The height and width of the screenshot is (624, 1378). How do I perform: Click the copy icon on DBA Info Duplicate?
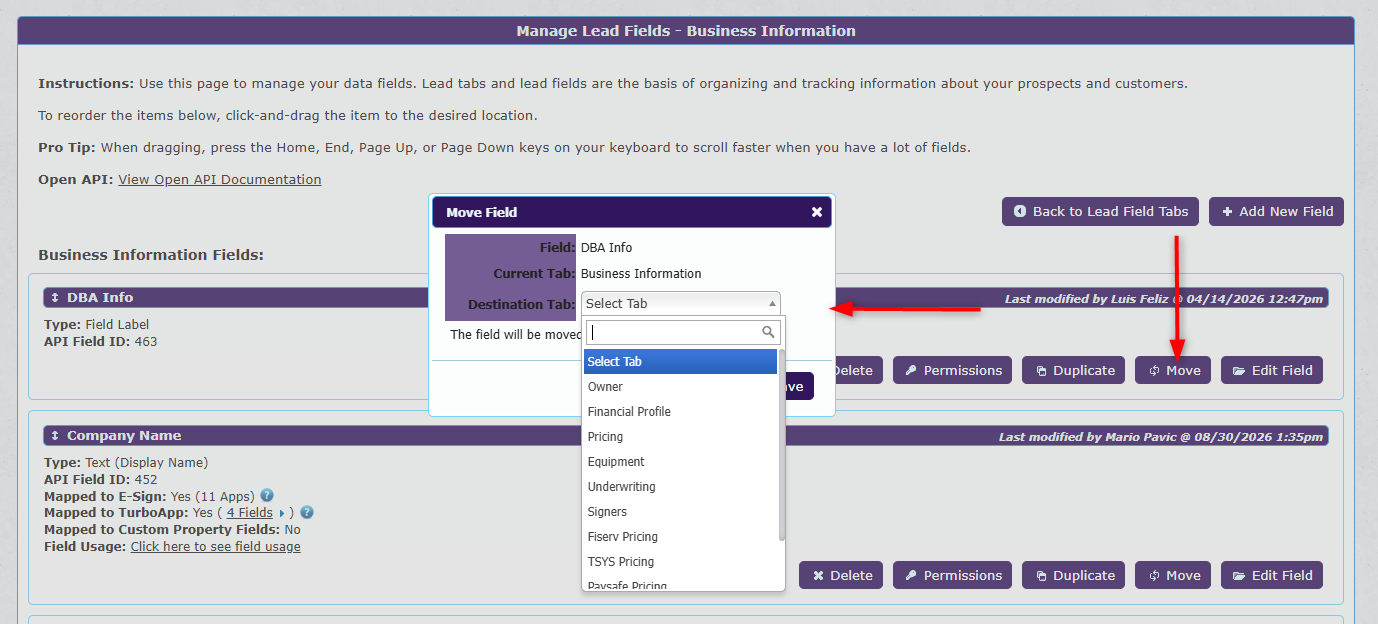pos(1041,371)
